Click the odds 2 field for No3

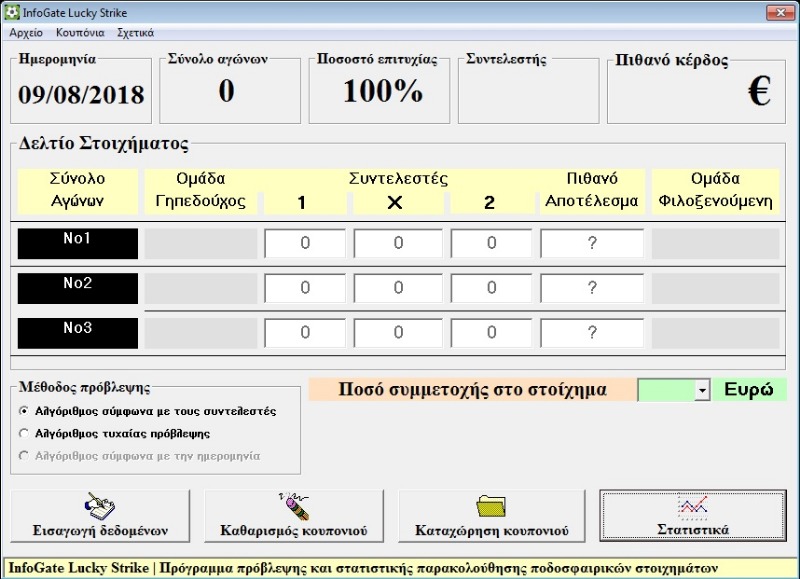tap(490, 332)
